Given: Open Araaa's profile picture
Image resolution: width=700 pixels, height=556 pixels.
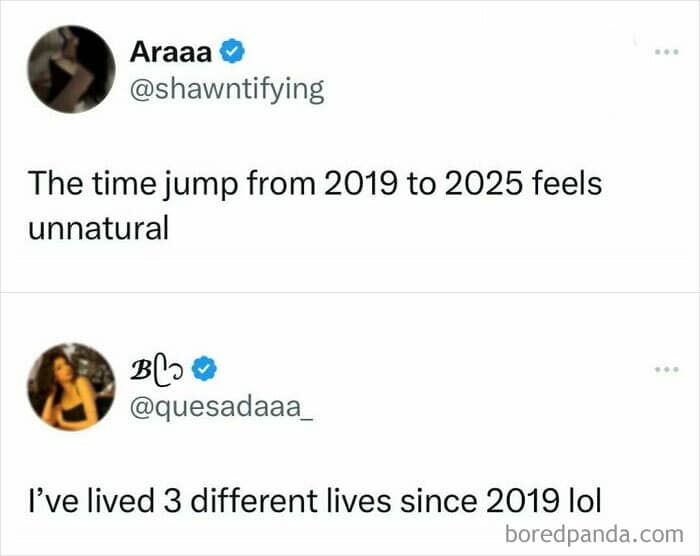Looking at the screenshot, I should pyautogui.click(x=71, y=69).
